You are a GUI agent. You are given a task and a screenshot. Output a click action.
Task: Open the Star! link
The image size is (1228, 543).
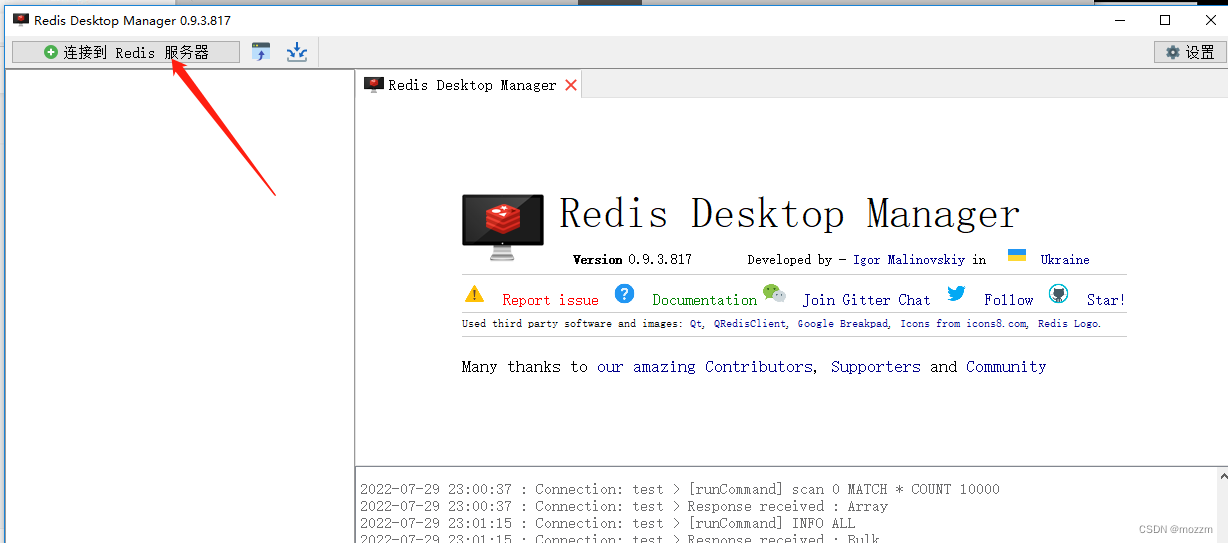click(1106, 300)
